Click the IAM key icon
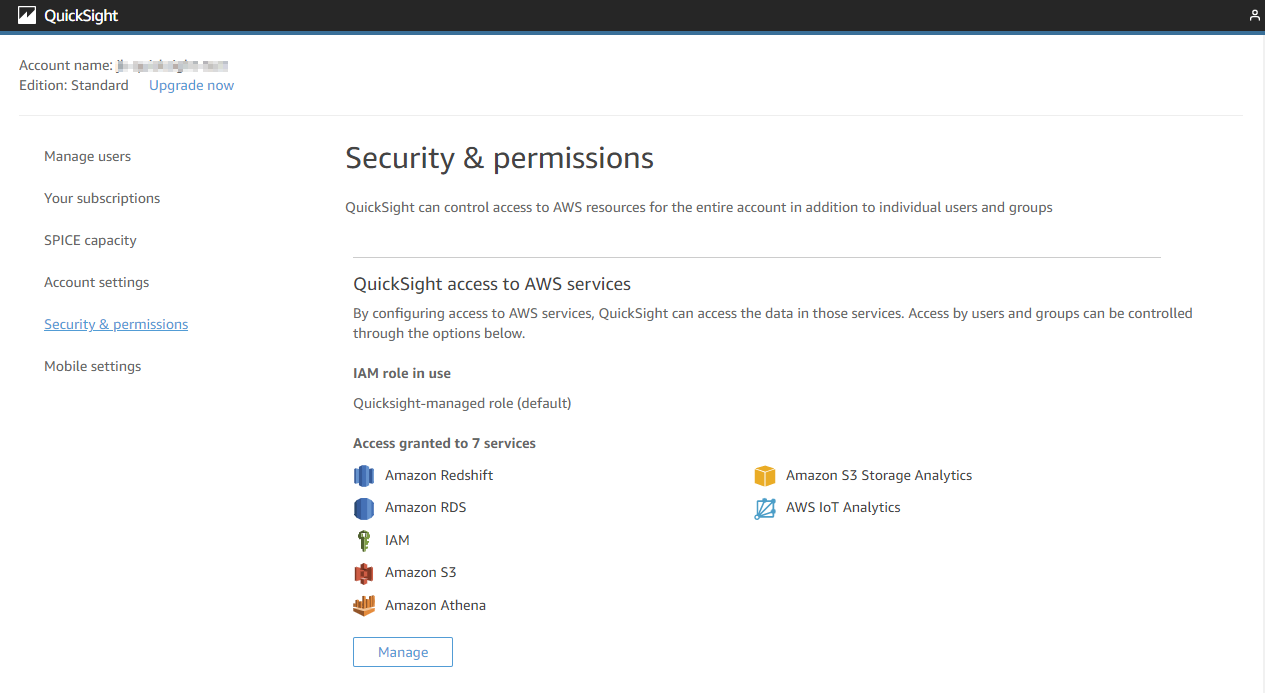This screenshot has height=693, width=1265. click(x=363, y=540)
